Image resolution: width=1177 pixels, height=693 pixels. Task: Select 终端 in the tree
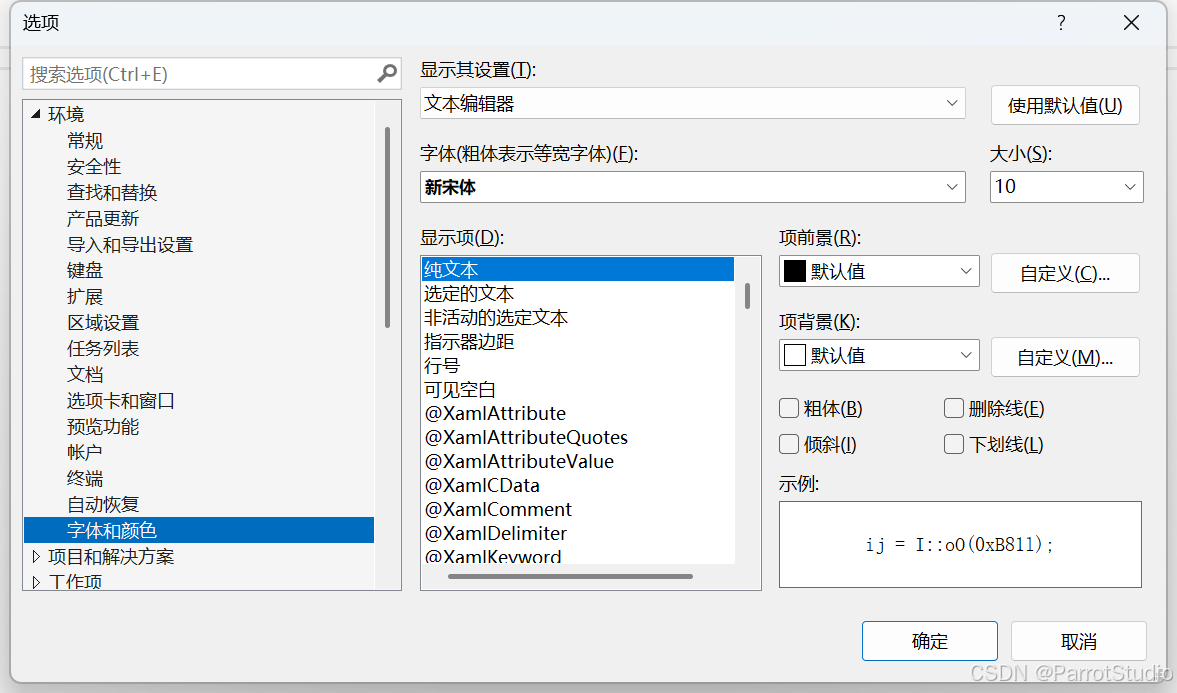(85, 479)
